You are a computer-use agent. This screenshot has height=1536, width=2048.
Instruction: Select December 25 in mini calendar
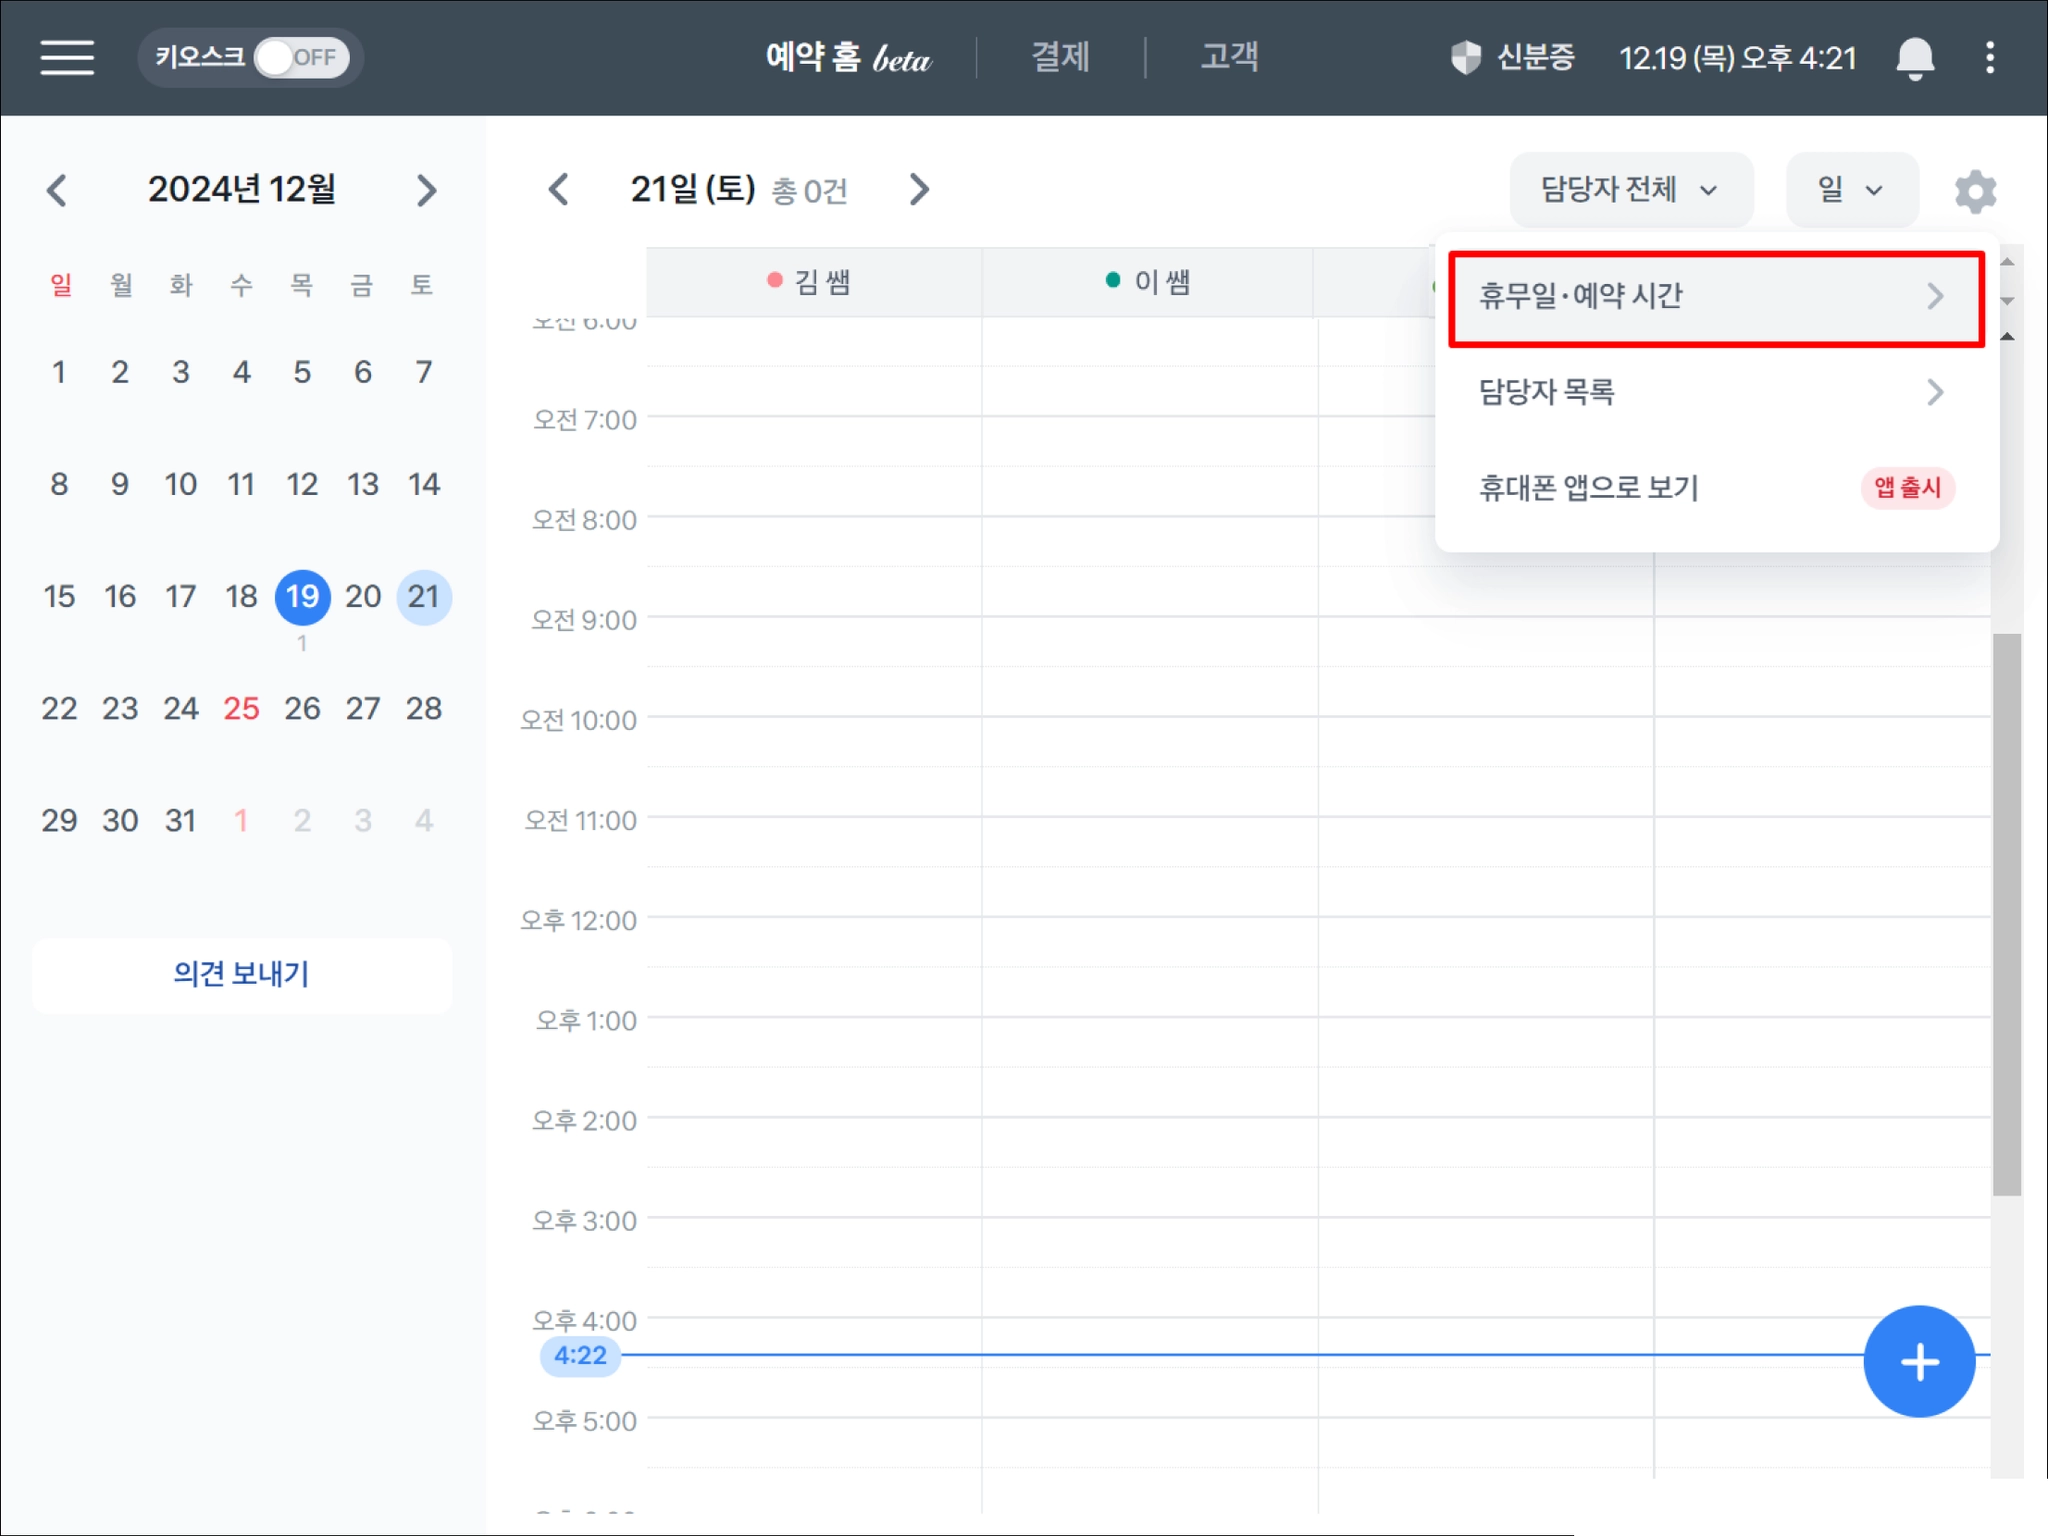point(241,708)
